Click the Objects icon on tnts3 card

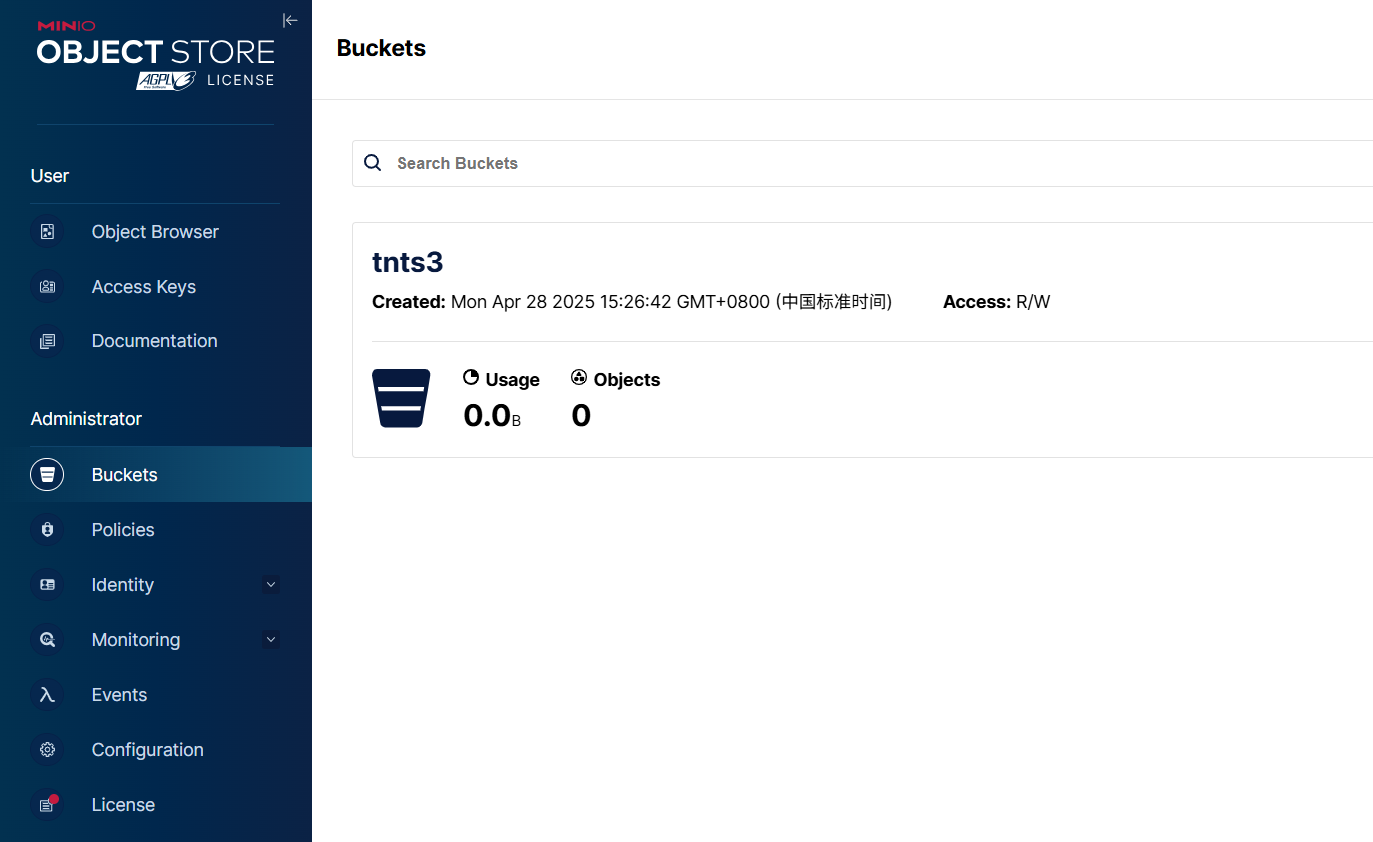(579, 377)
